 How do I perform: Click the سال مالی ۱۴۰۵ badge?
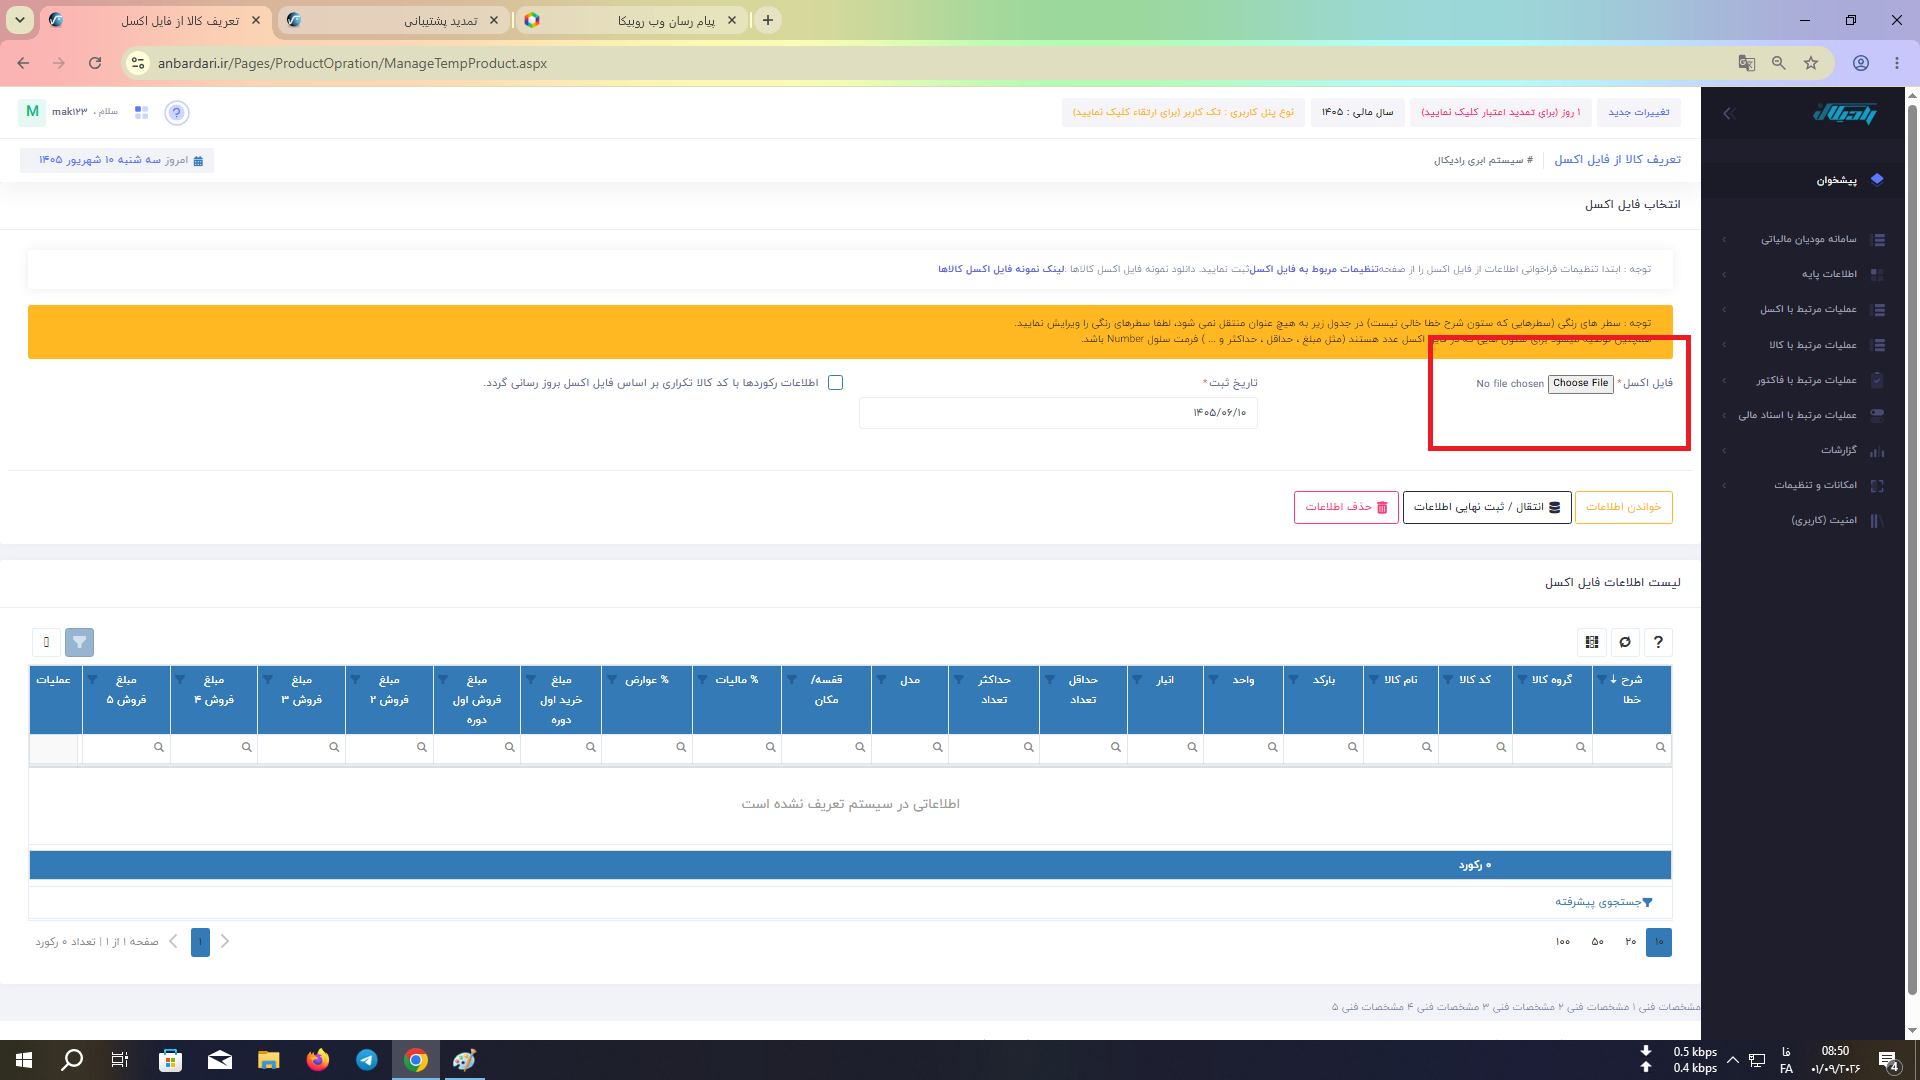coord(1357,112)
